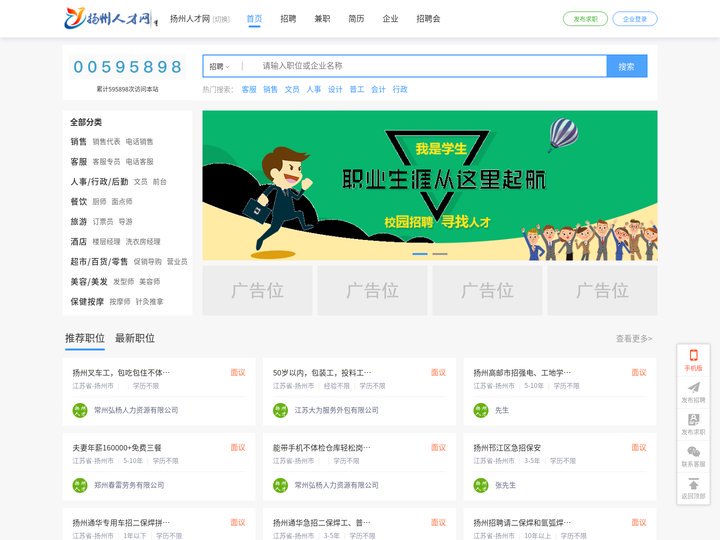
Task: Open job 扬州高邮市招强电、工地学…
Action: coord(522,372)
